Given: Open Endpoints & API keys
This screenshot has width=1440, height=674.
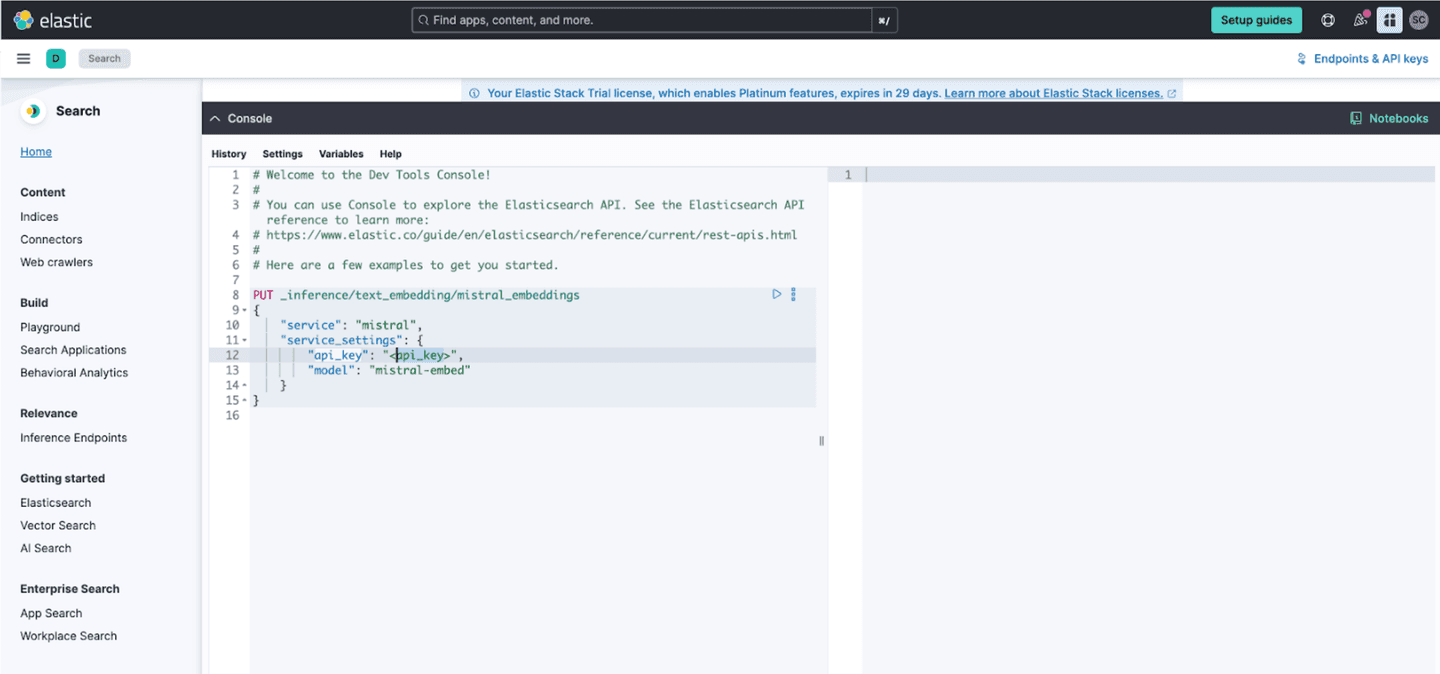Looking at the screenshot, I should click(x=1362, y=58).
